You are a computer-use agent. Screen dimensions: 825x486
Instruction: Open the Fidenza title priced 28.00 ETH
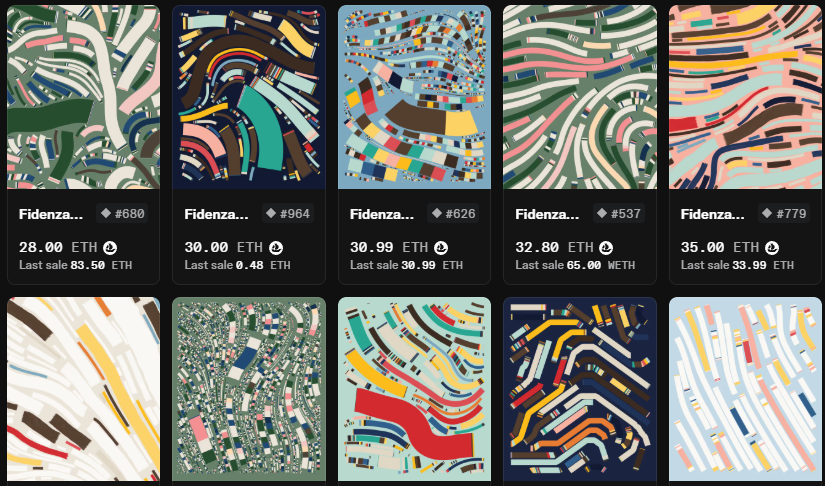[51, 214]
